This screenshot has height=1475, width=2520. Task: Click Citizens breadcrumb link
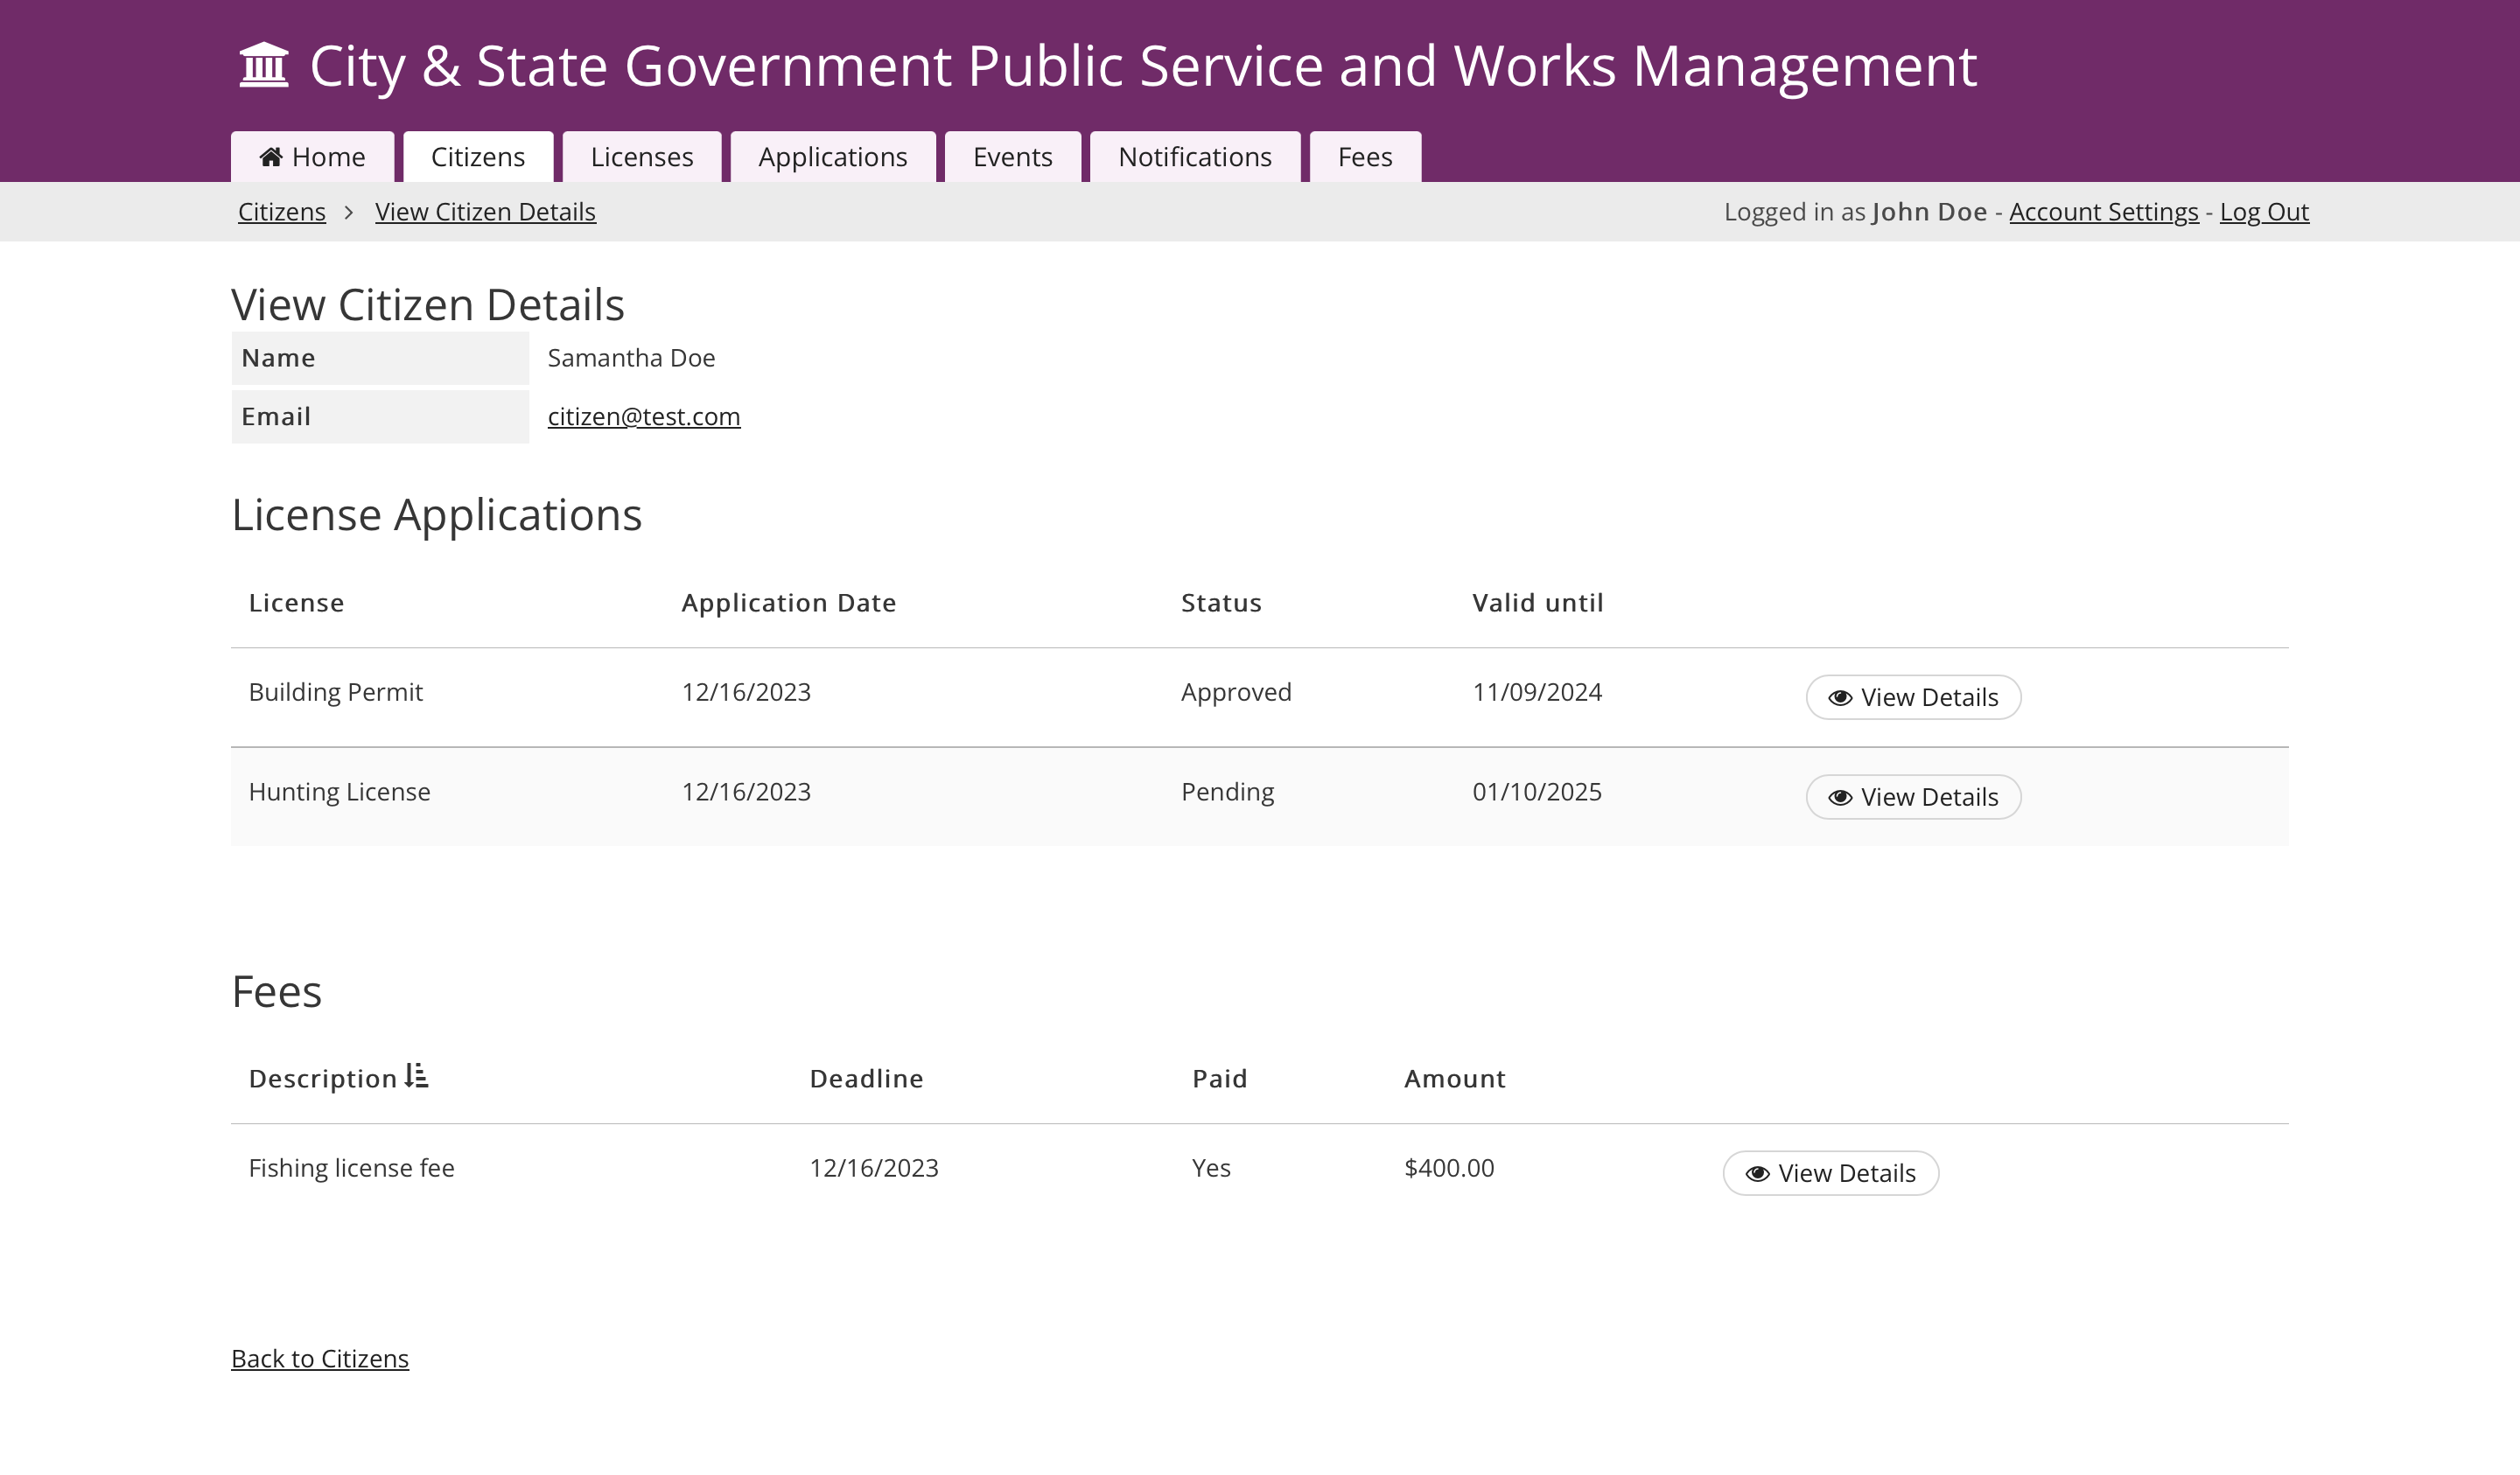pos(282,212)
